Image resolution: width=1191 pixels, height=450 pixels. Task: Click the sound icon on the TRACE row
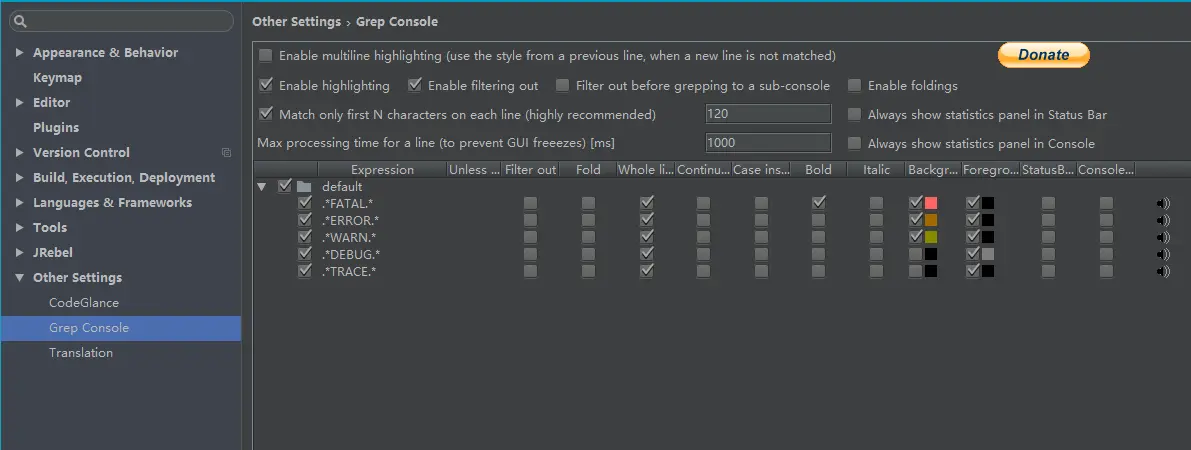tap(1163, 271)
